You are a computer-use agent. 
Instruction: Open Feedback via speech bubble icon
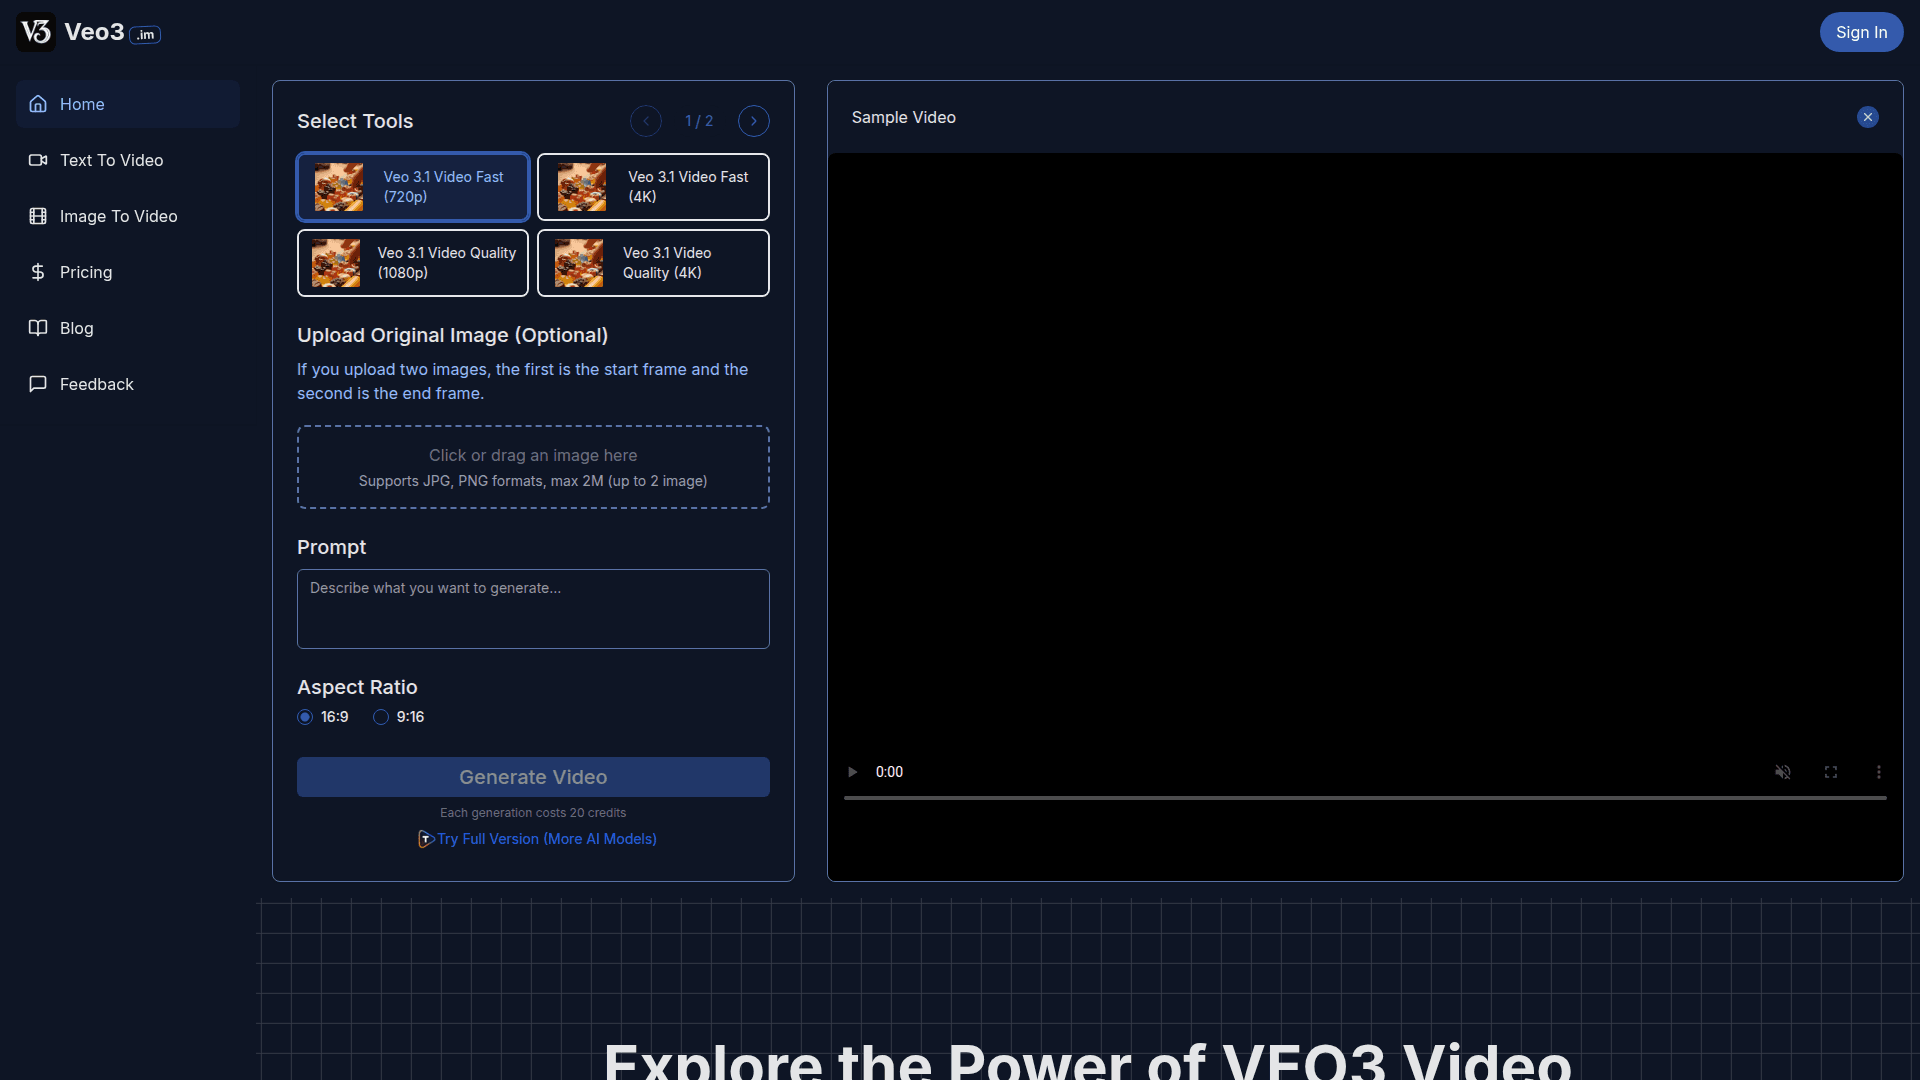(x=37, y=384)
